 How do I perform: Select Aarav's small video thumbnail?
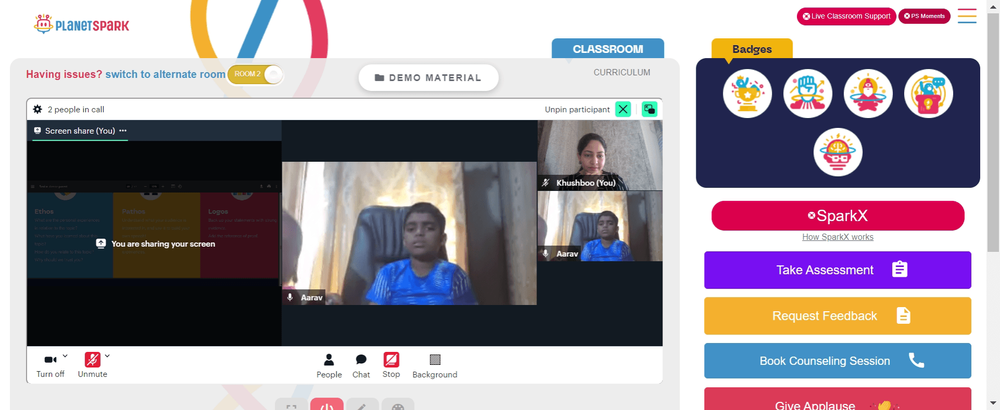pyautogui.click(x=599, y=226)
